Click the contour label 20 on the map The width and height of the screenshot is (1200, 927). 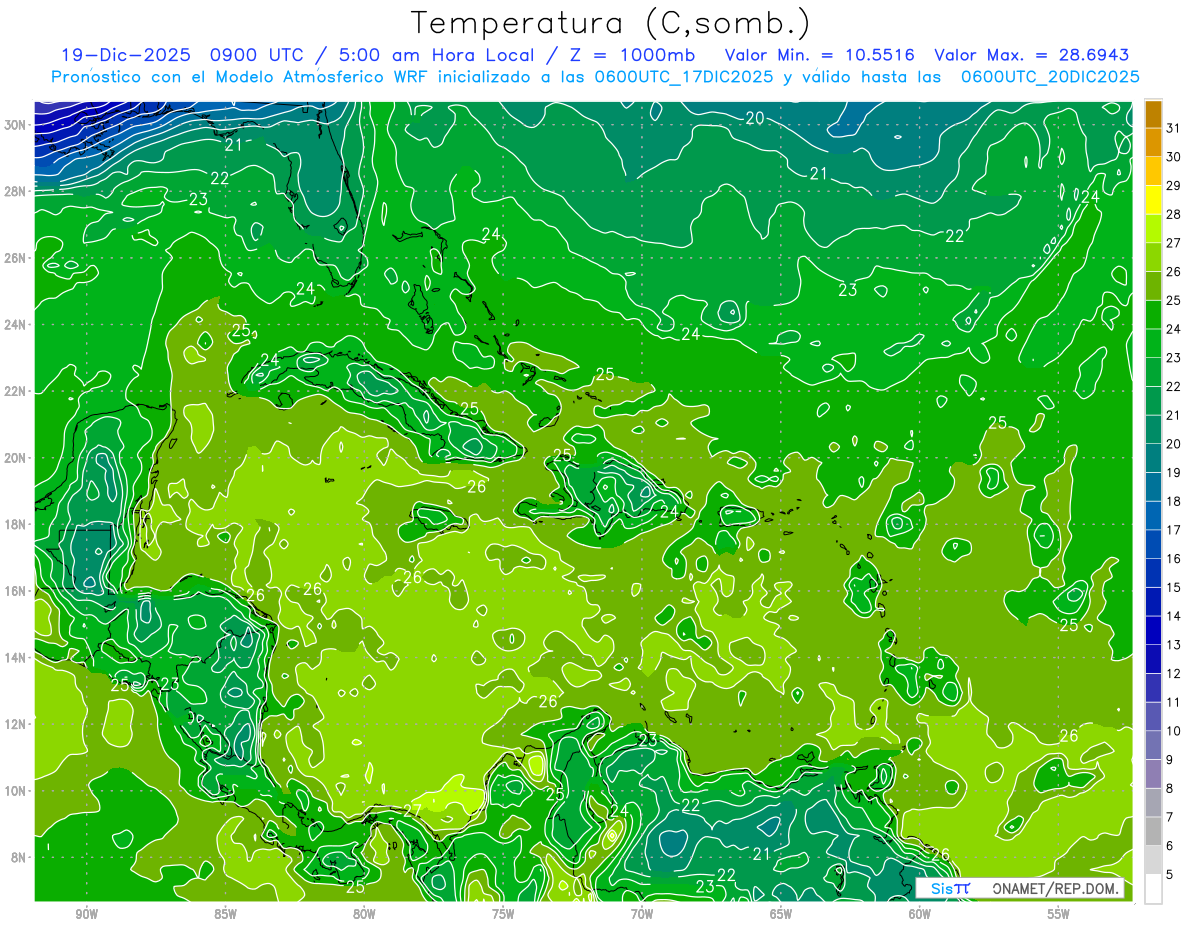click(755, 118)
